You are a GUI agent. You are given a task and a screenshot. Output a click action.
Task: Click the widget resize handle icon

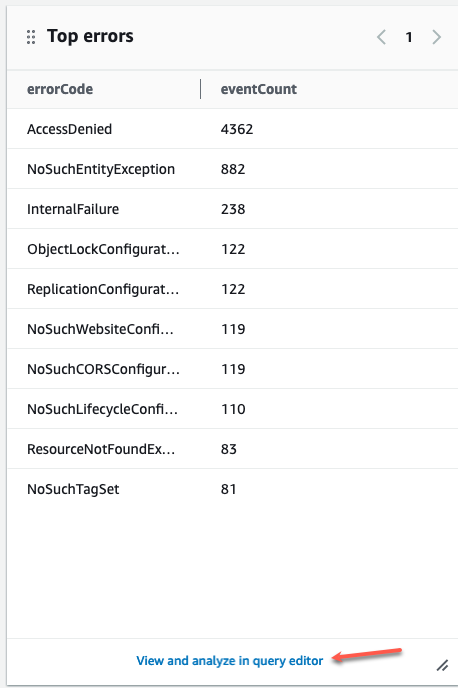[x=442, y=665]
